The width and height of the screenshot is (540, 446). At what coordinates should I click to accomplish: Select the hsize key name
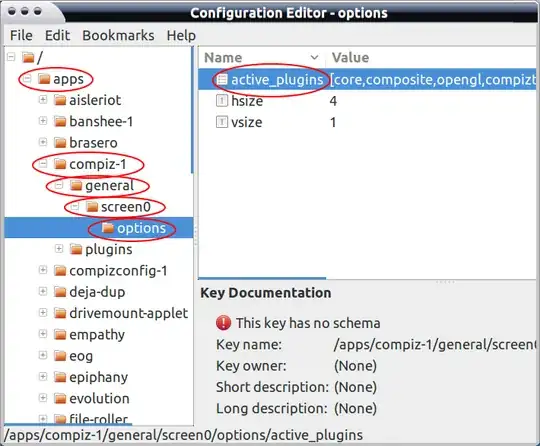(x=247, y=101)
